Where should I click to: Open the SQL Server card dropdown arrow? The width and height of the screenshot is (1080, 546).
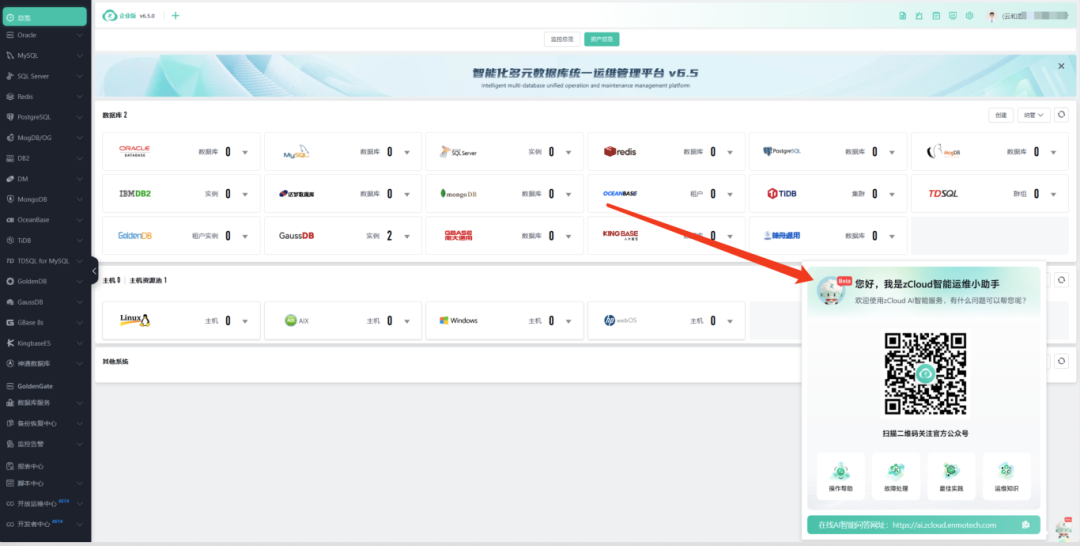[568, 153]
